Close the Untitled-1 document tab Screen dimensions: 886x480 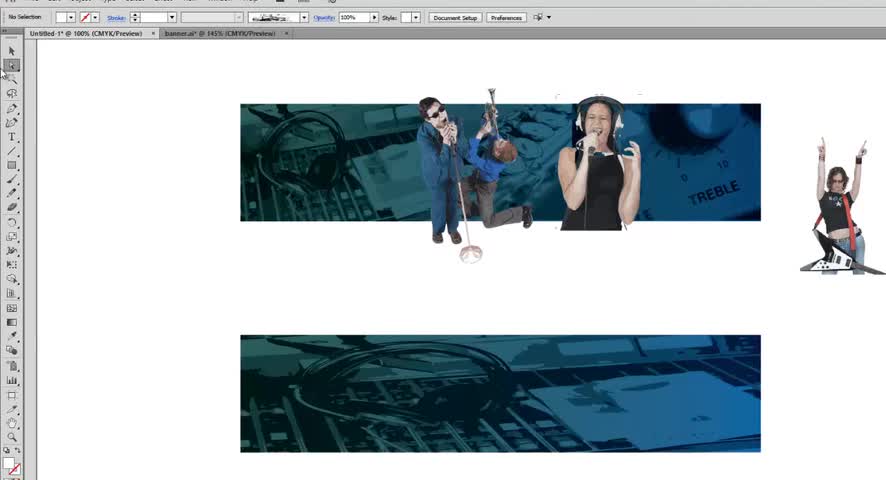(x=153, y=34)
